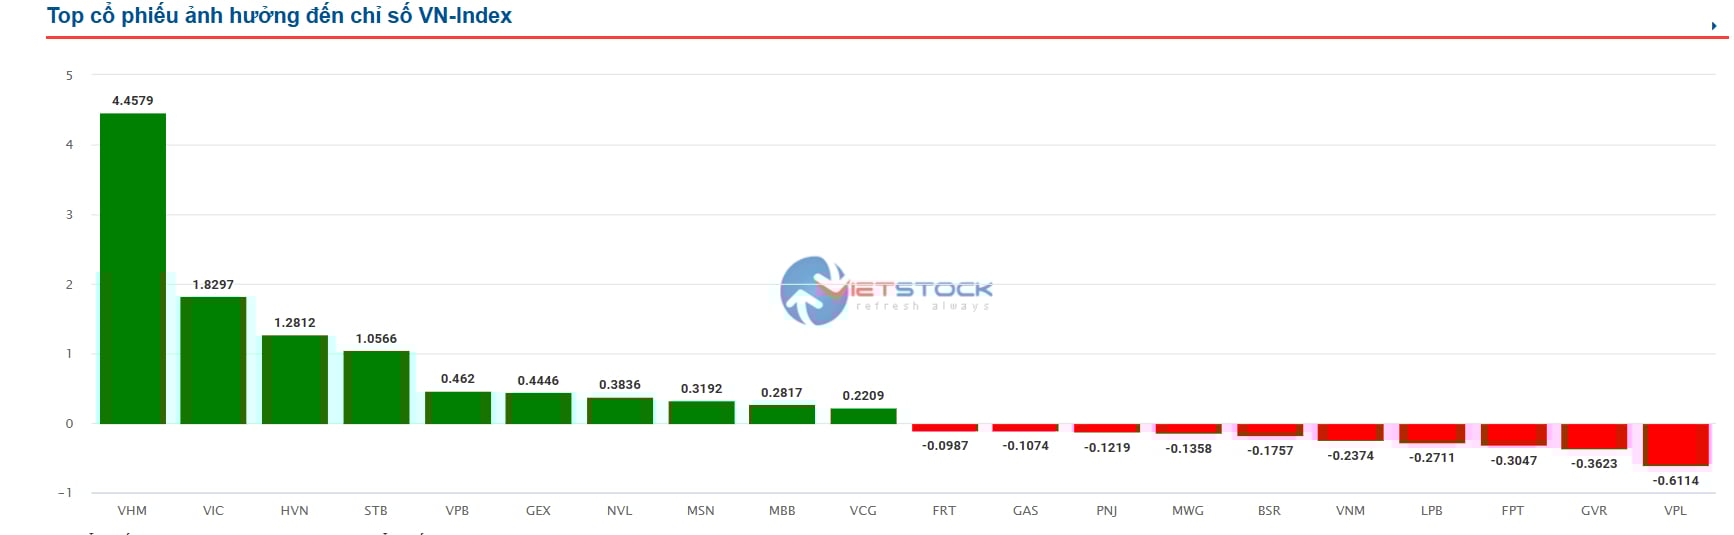Select the LPB red bar
Viewport: 1734px width, 535px height.
[1432, 433]
